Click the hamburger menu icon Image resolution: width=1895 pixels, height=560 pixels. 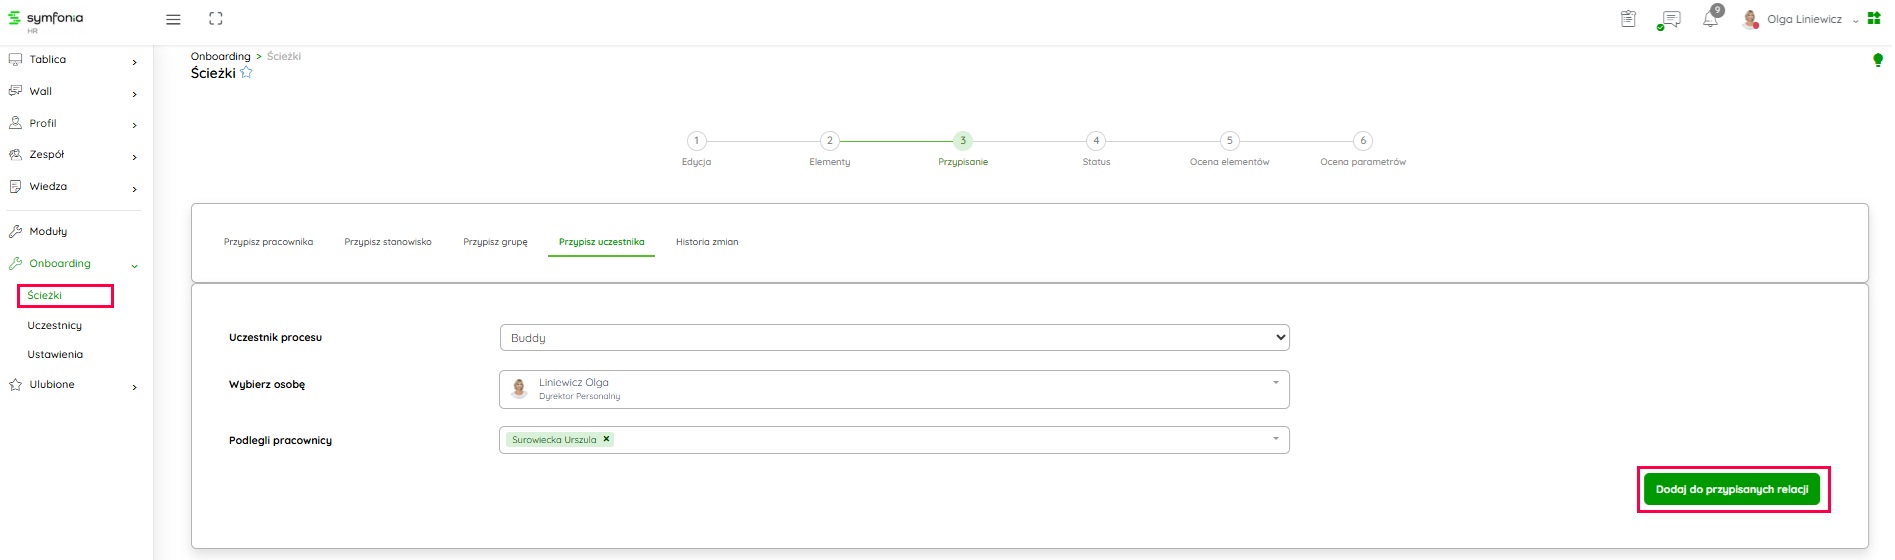tap(173, 19)
